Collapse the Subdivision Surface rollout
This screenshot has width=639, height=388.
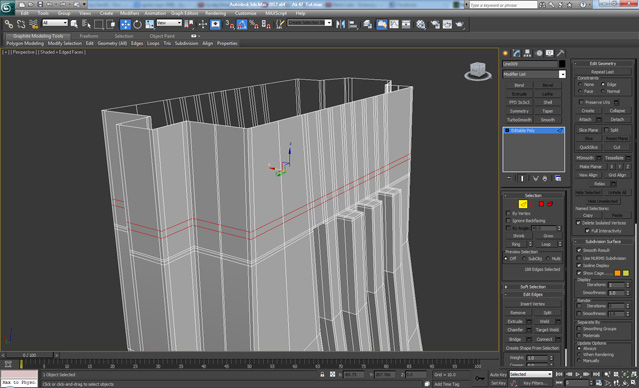tap(603, 241)
